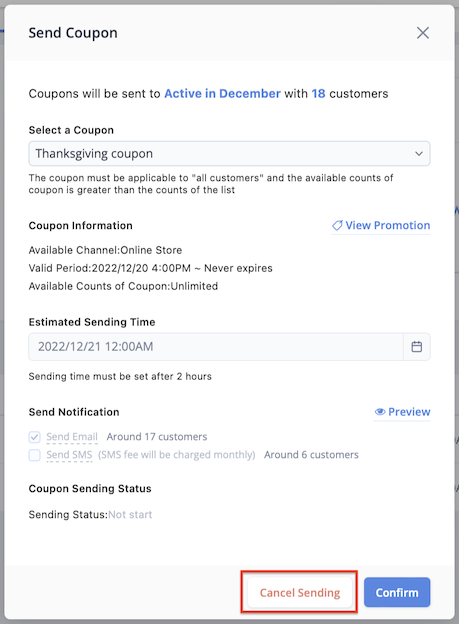Click the underlined Send Email label

(x=72, y=437)
